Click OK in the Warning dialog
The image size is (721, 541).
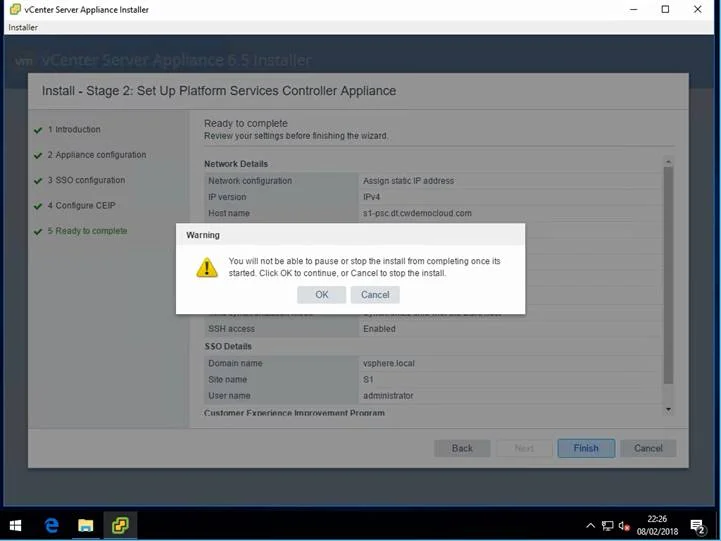tap(321, 295)
